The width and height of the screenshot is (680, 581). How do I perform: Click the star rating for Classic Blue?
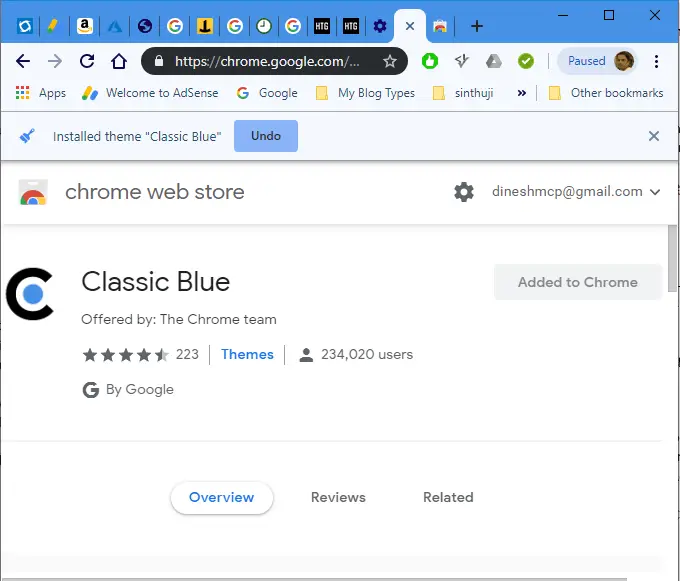(x=126, y=355)
